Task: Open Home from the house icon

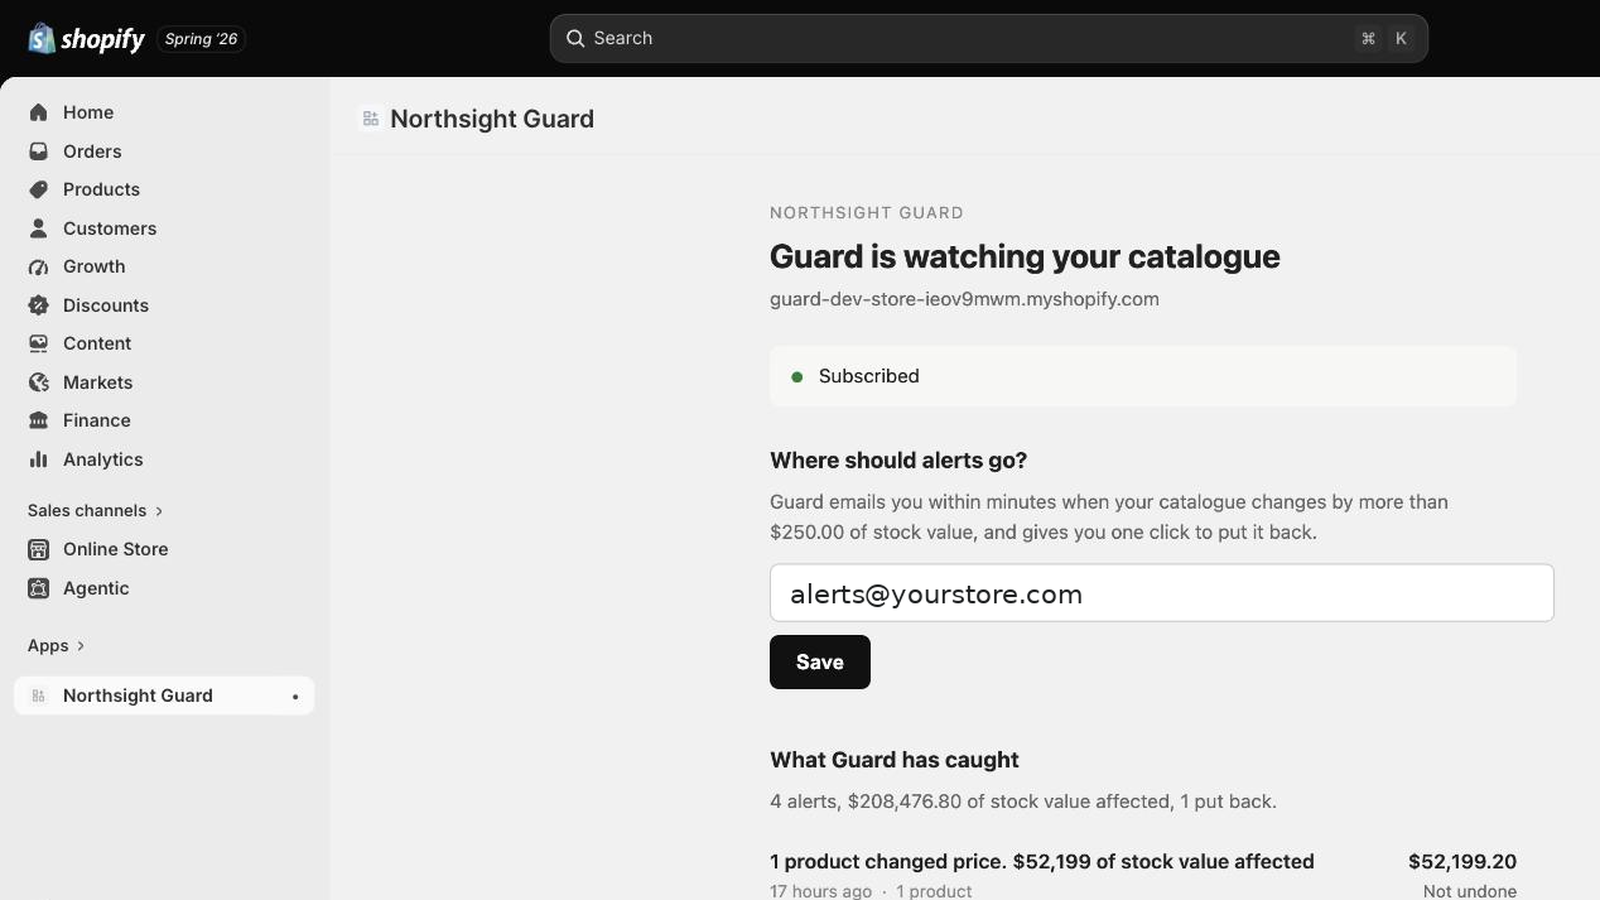Action: click(38, 112)
